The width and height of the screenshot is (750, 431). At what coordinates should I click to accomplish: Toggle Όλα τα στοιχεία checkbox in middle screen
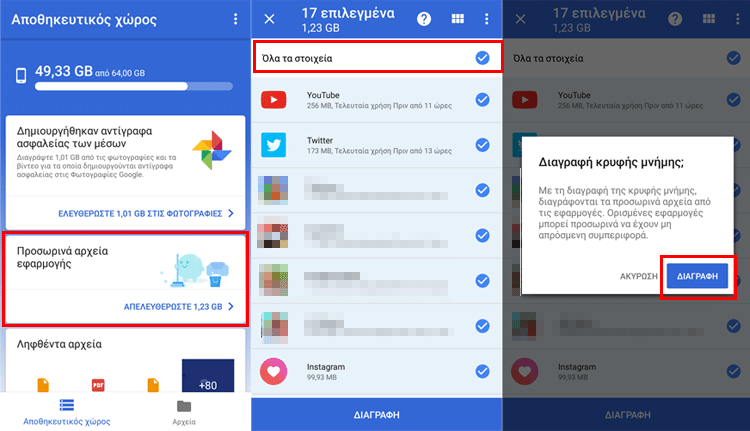[x=483, y=58]
